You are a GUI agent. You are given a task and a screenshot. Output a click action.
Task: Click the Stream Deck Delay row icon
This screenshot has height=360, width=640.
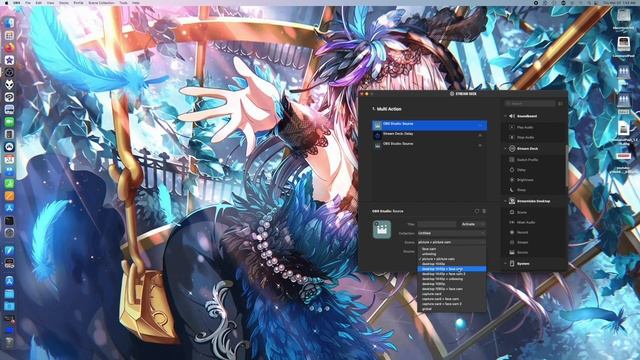pos(378,136)
